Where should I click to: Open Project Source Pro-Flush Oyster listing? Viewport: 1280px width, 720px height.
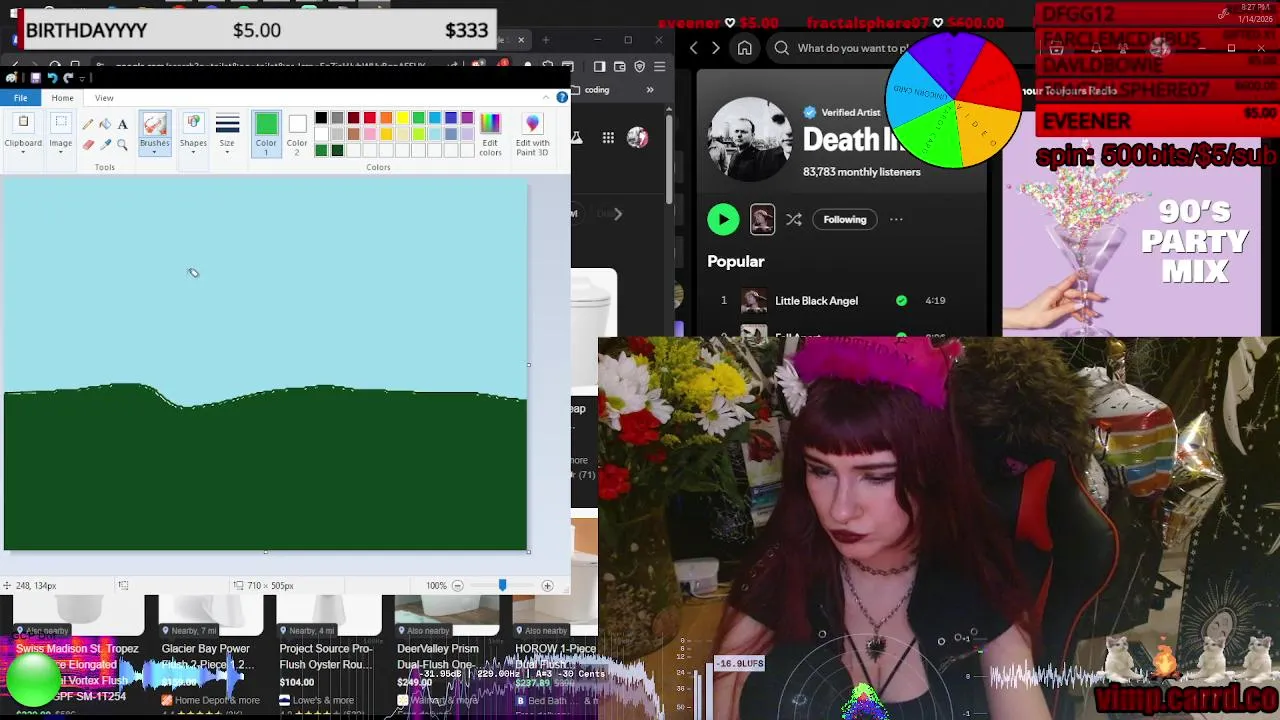pyautogui.click(x=326, y=656)
